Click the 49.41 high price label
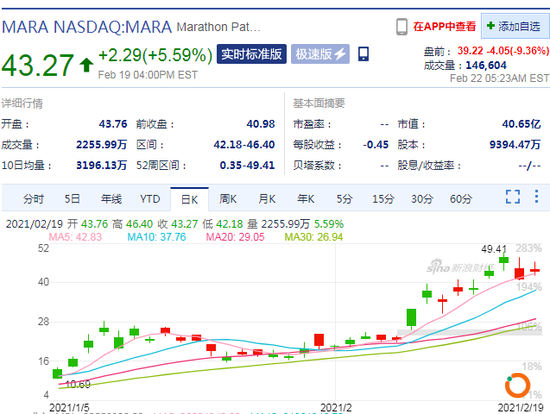The width and height of the screenshot is (550, 414). click(x=494, y=249)
